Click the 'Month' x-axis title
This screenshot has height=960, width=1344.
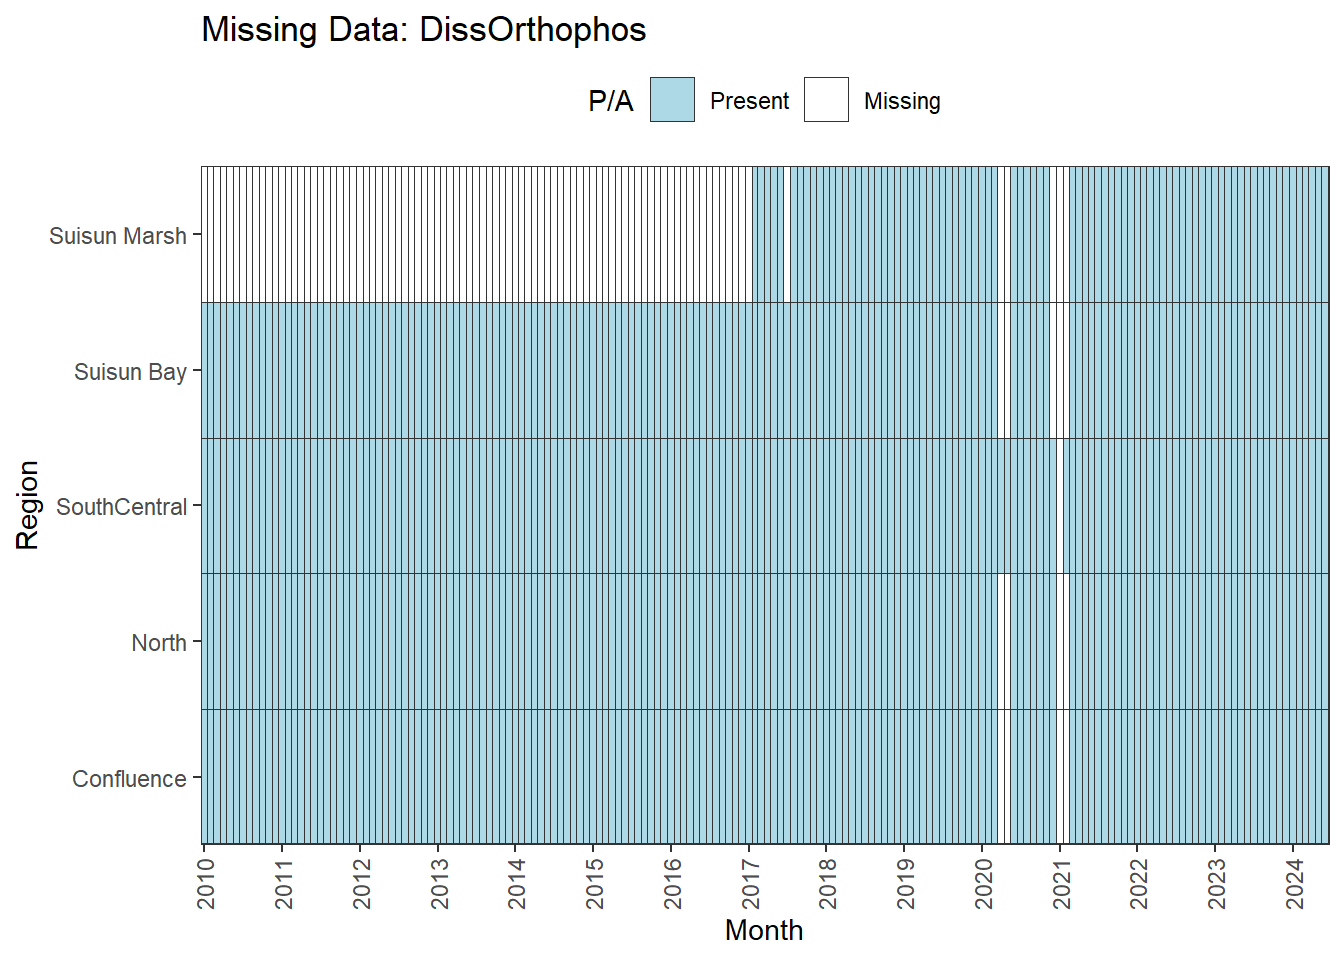pos(764,930)
